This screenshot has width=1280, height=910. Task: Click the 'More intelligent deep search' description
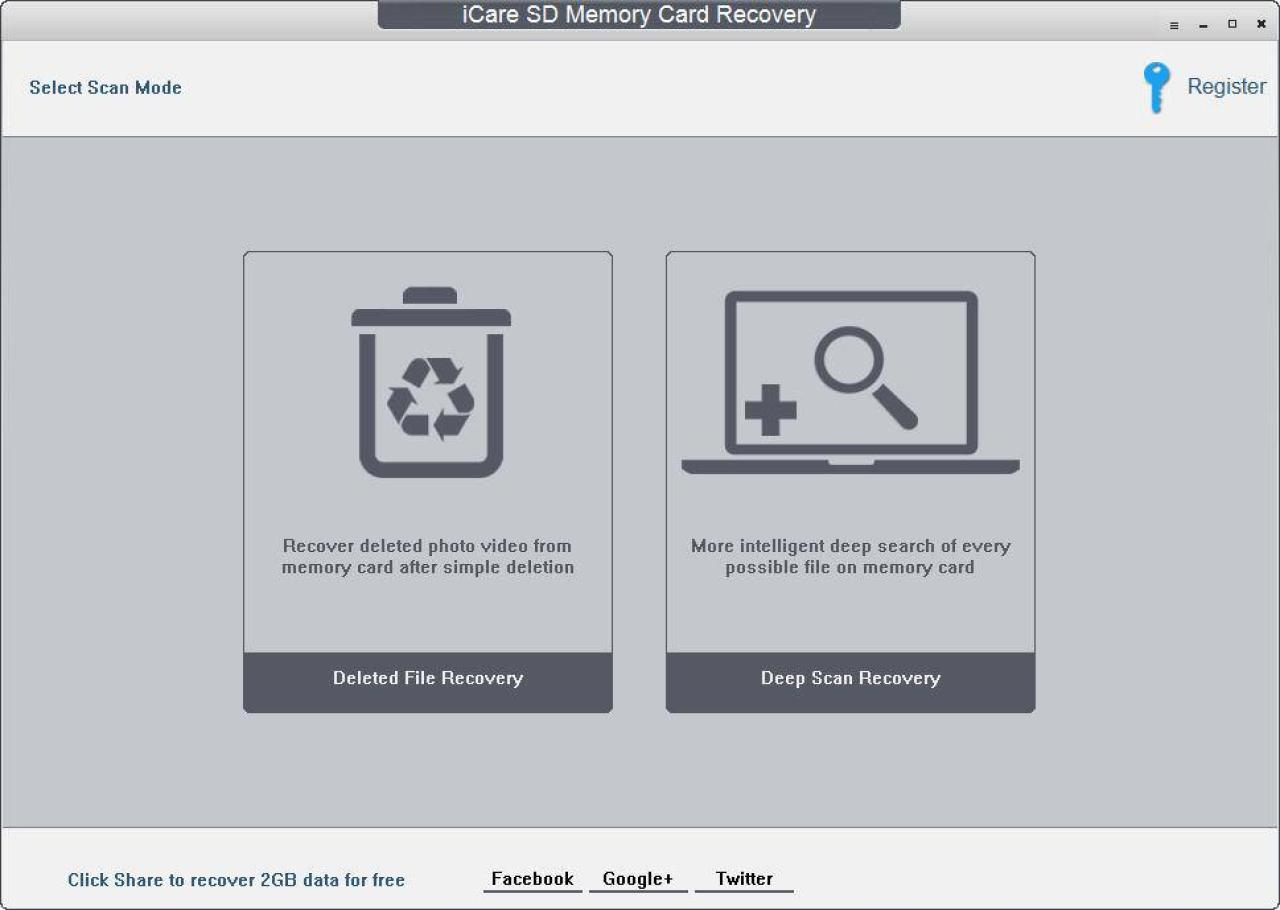[850, 557]
